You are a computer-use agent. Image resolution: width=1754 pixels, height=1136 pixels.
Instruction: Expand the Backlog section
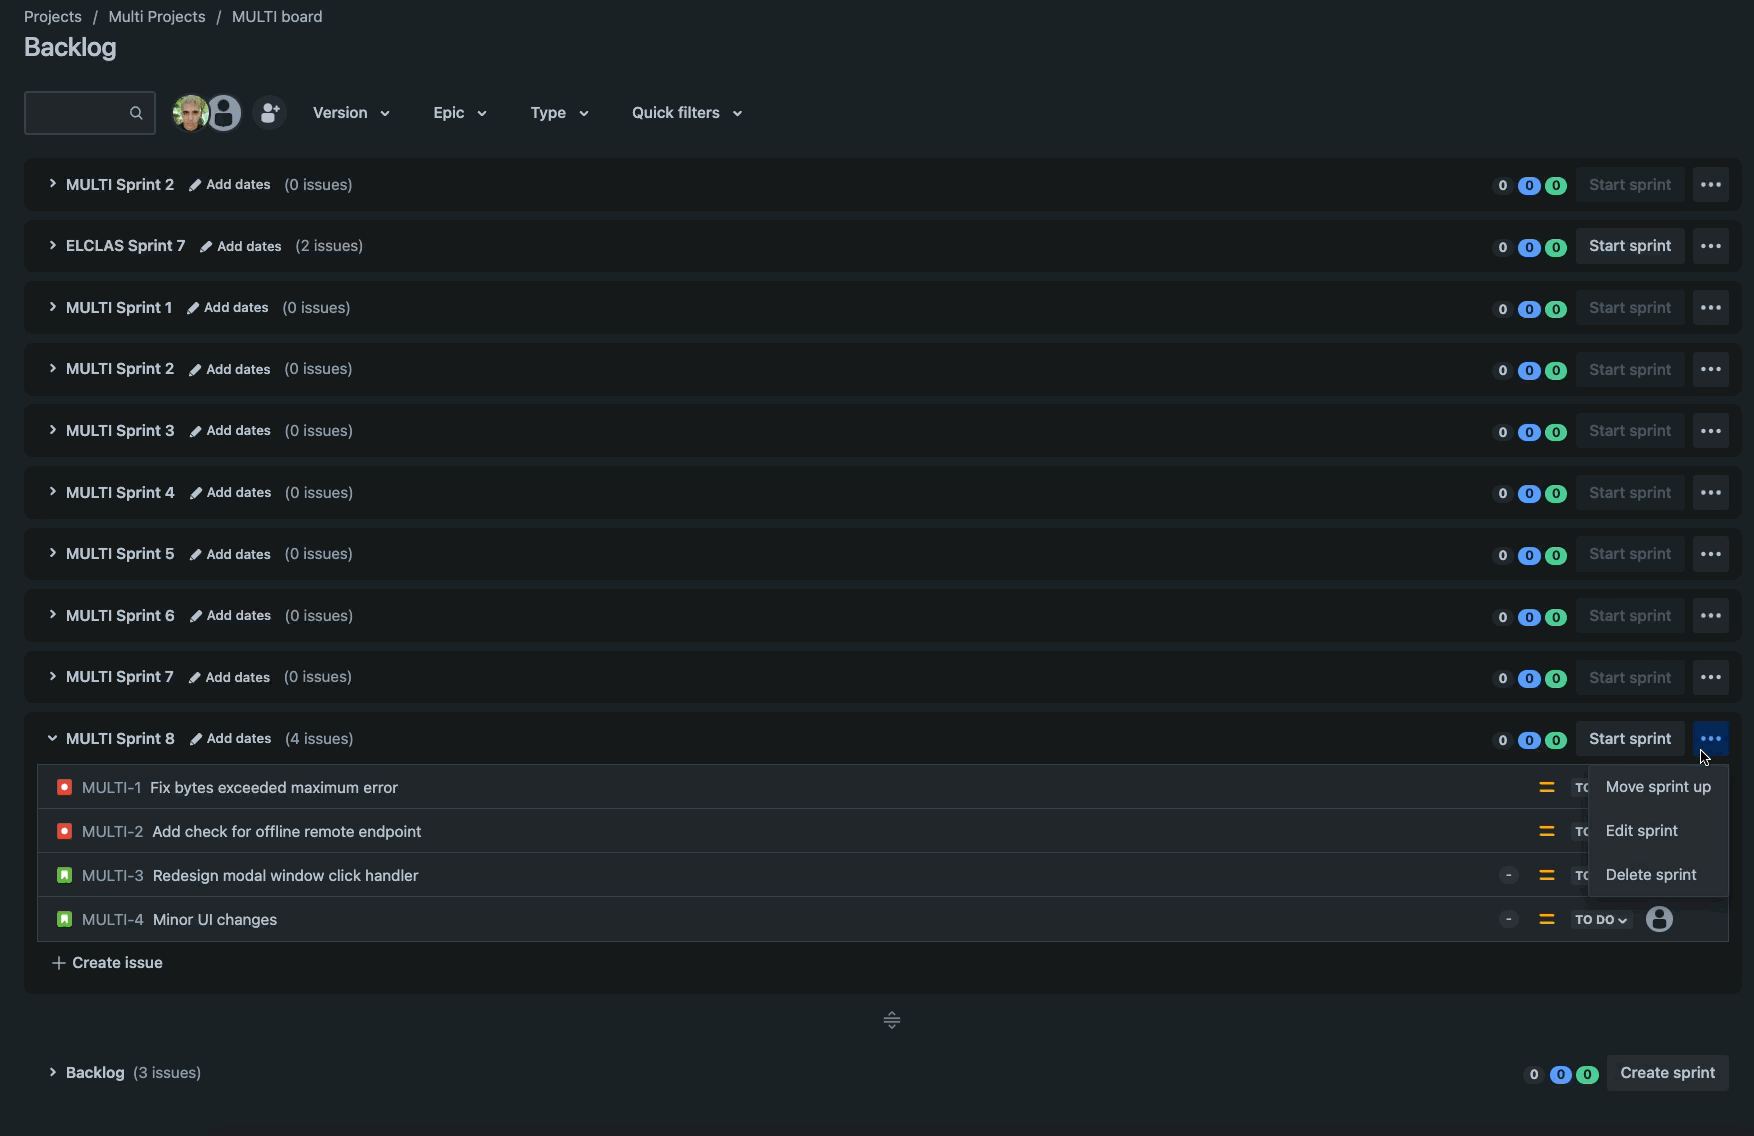point(52,1073)
